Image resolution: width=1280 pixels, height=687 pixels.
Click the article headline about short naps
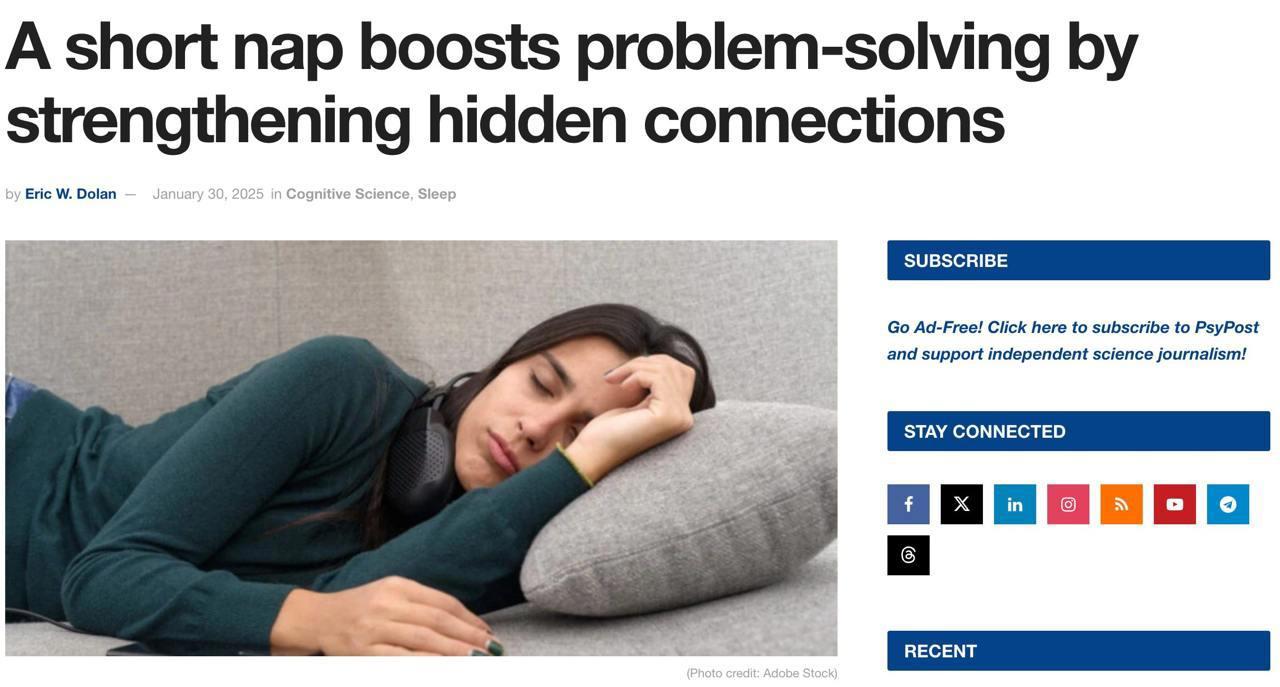[x=571, y=83]
